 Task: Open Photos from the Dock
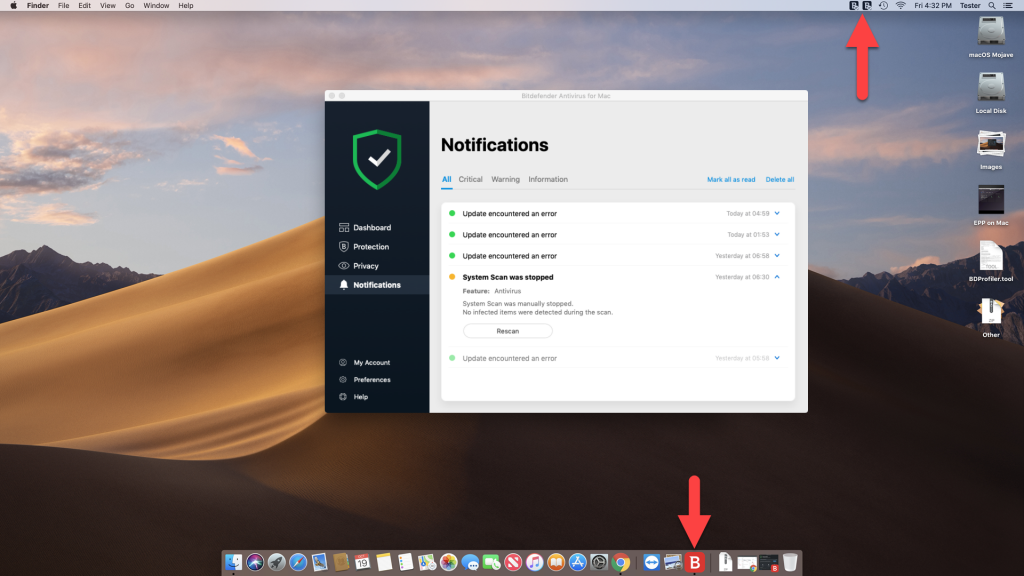coord(448,562)
